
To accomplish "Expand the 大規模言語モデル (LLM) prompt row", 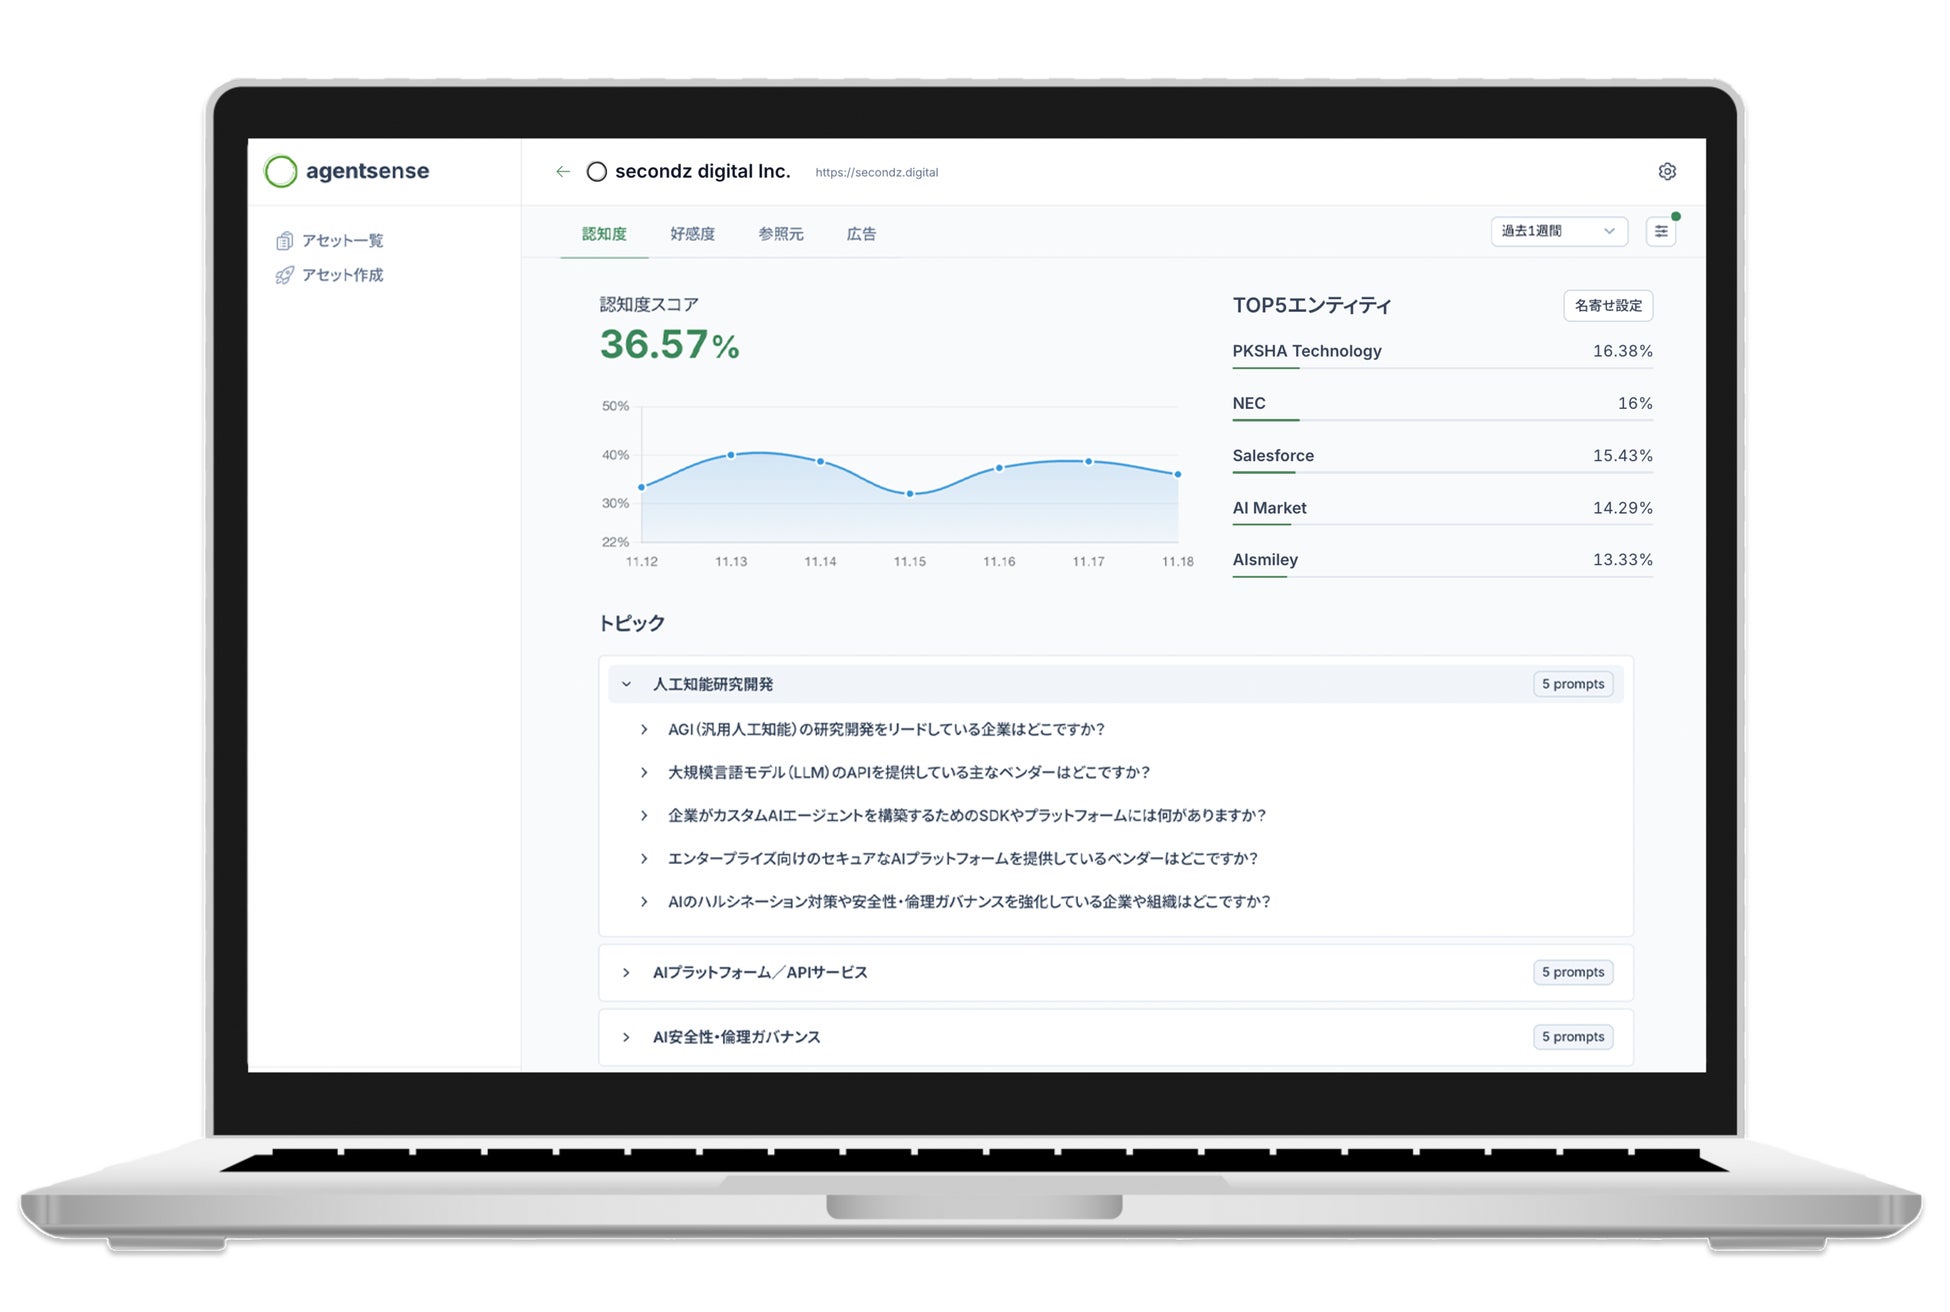I will click(644, 773).
